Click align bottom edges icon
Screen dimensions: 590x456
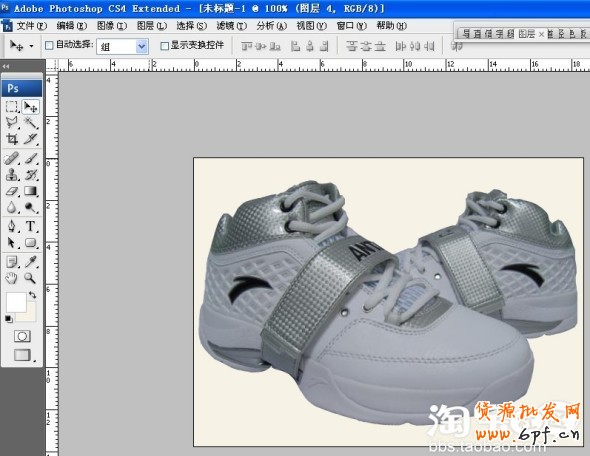[x=275, y=46]
